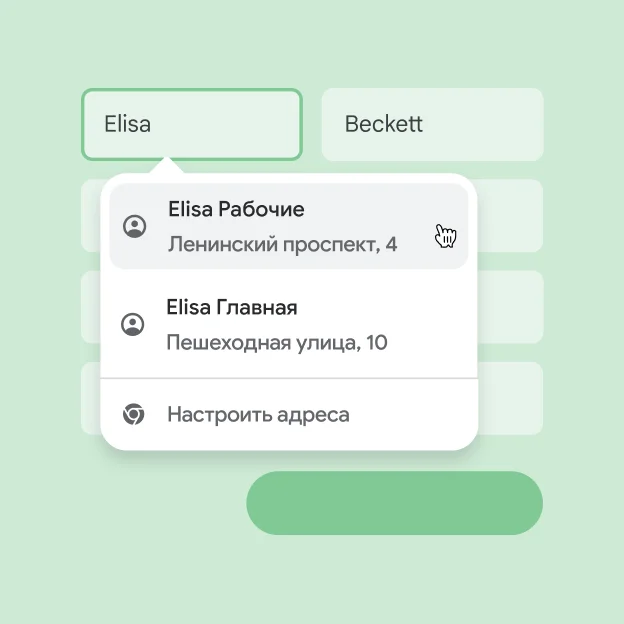The image size is (624, 624).
Task: Select the "Elisa Рабочие" suggestion title
Action: pos(236,210)
